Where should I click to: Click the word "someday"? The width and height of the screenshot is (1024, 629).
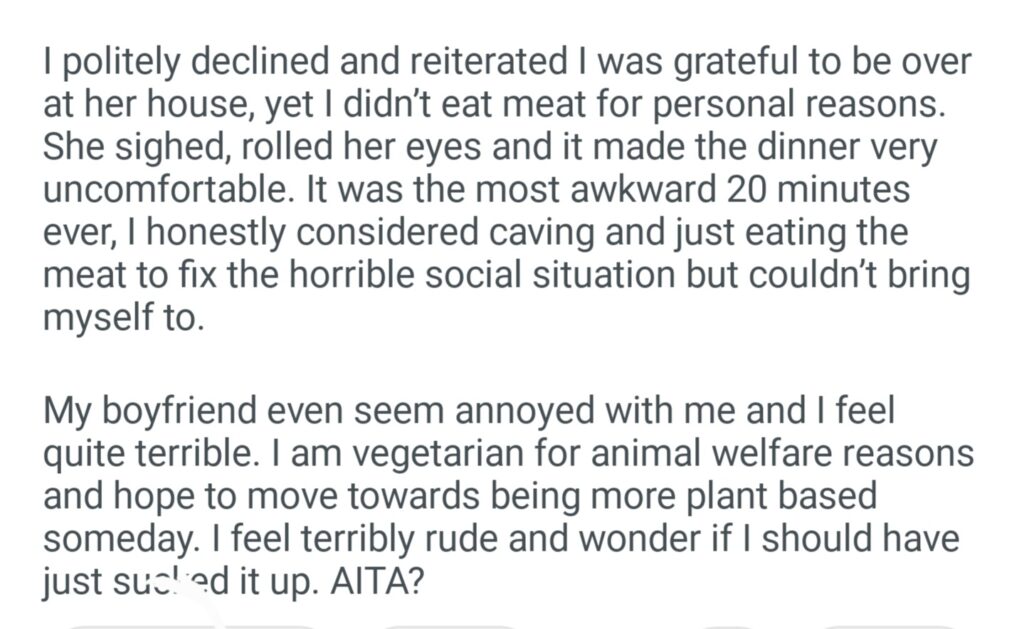121,540
